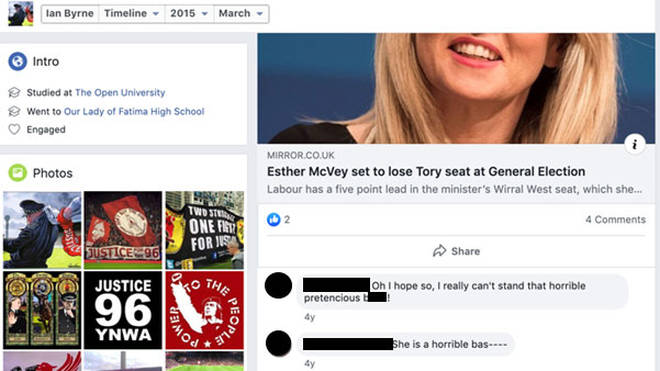Screen dimensions: 660x371
Task: Open the Justice 96 YNWA photo
Action: pyautogui.click(x=123, y=310)
